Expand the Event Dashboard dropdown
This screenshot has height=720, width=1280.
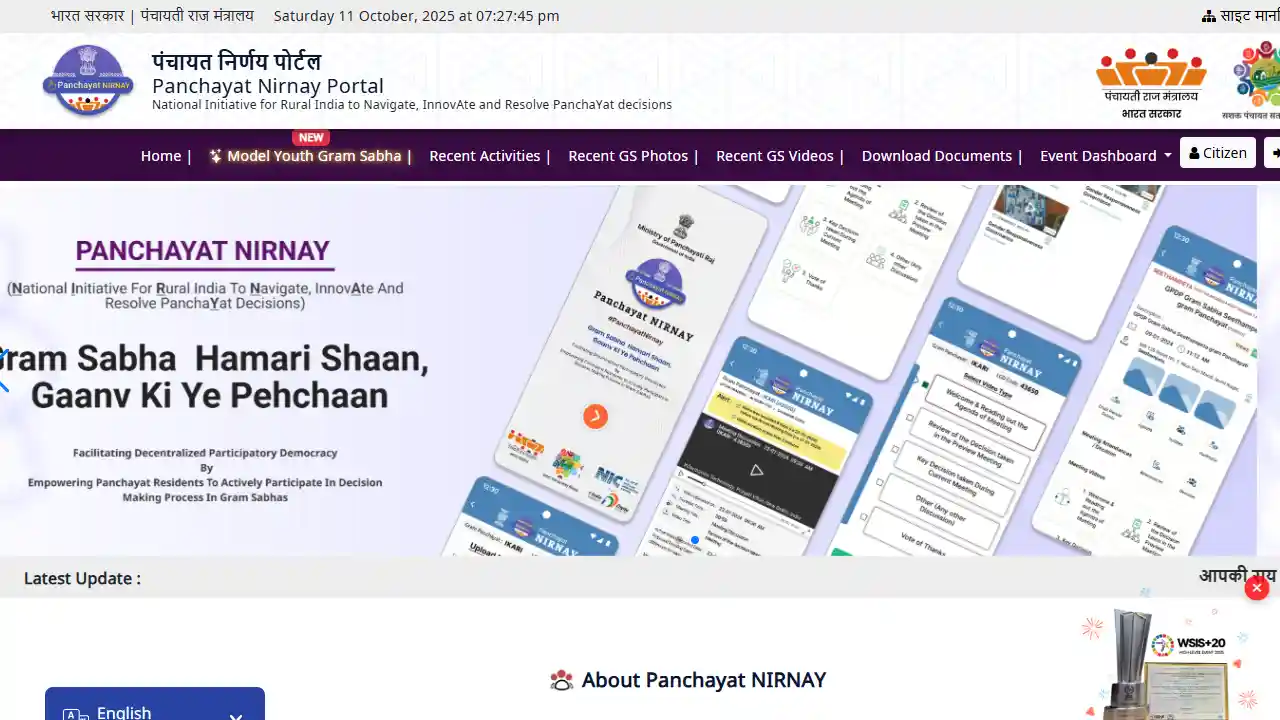pyautogui.click(x=1105, y=156)
